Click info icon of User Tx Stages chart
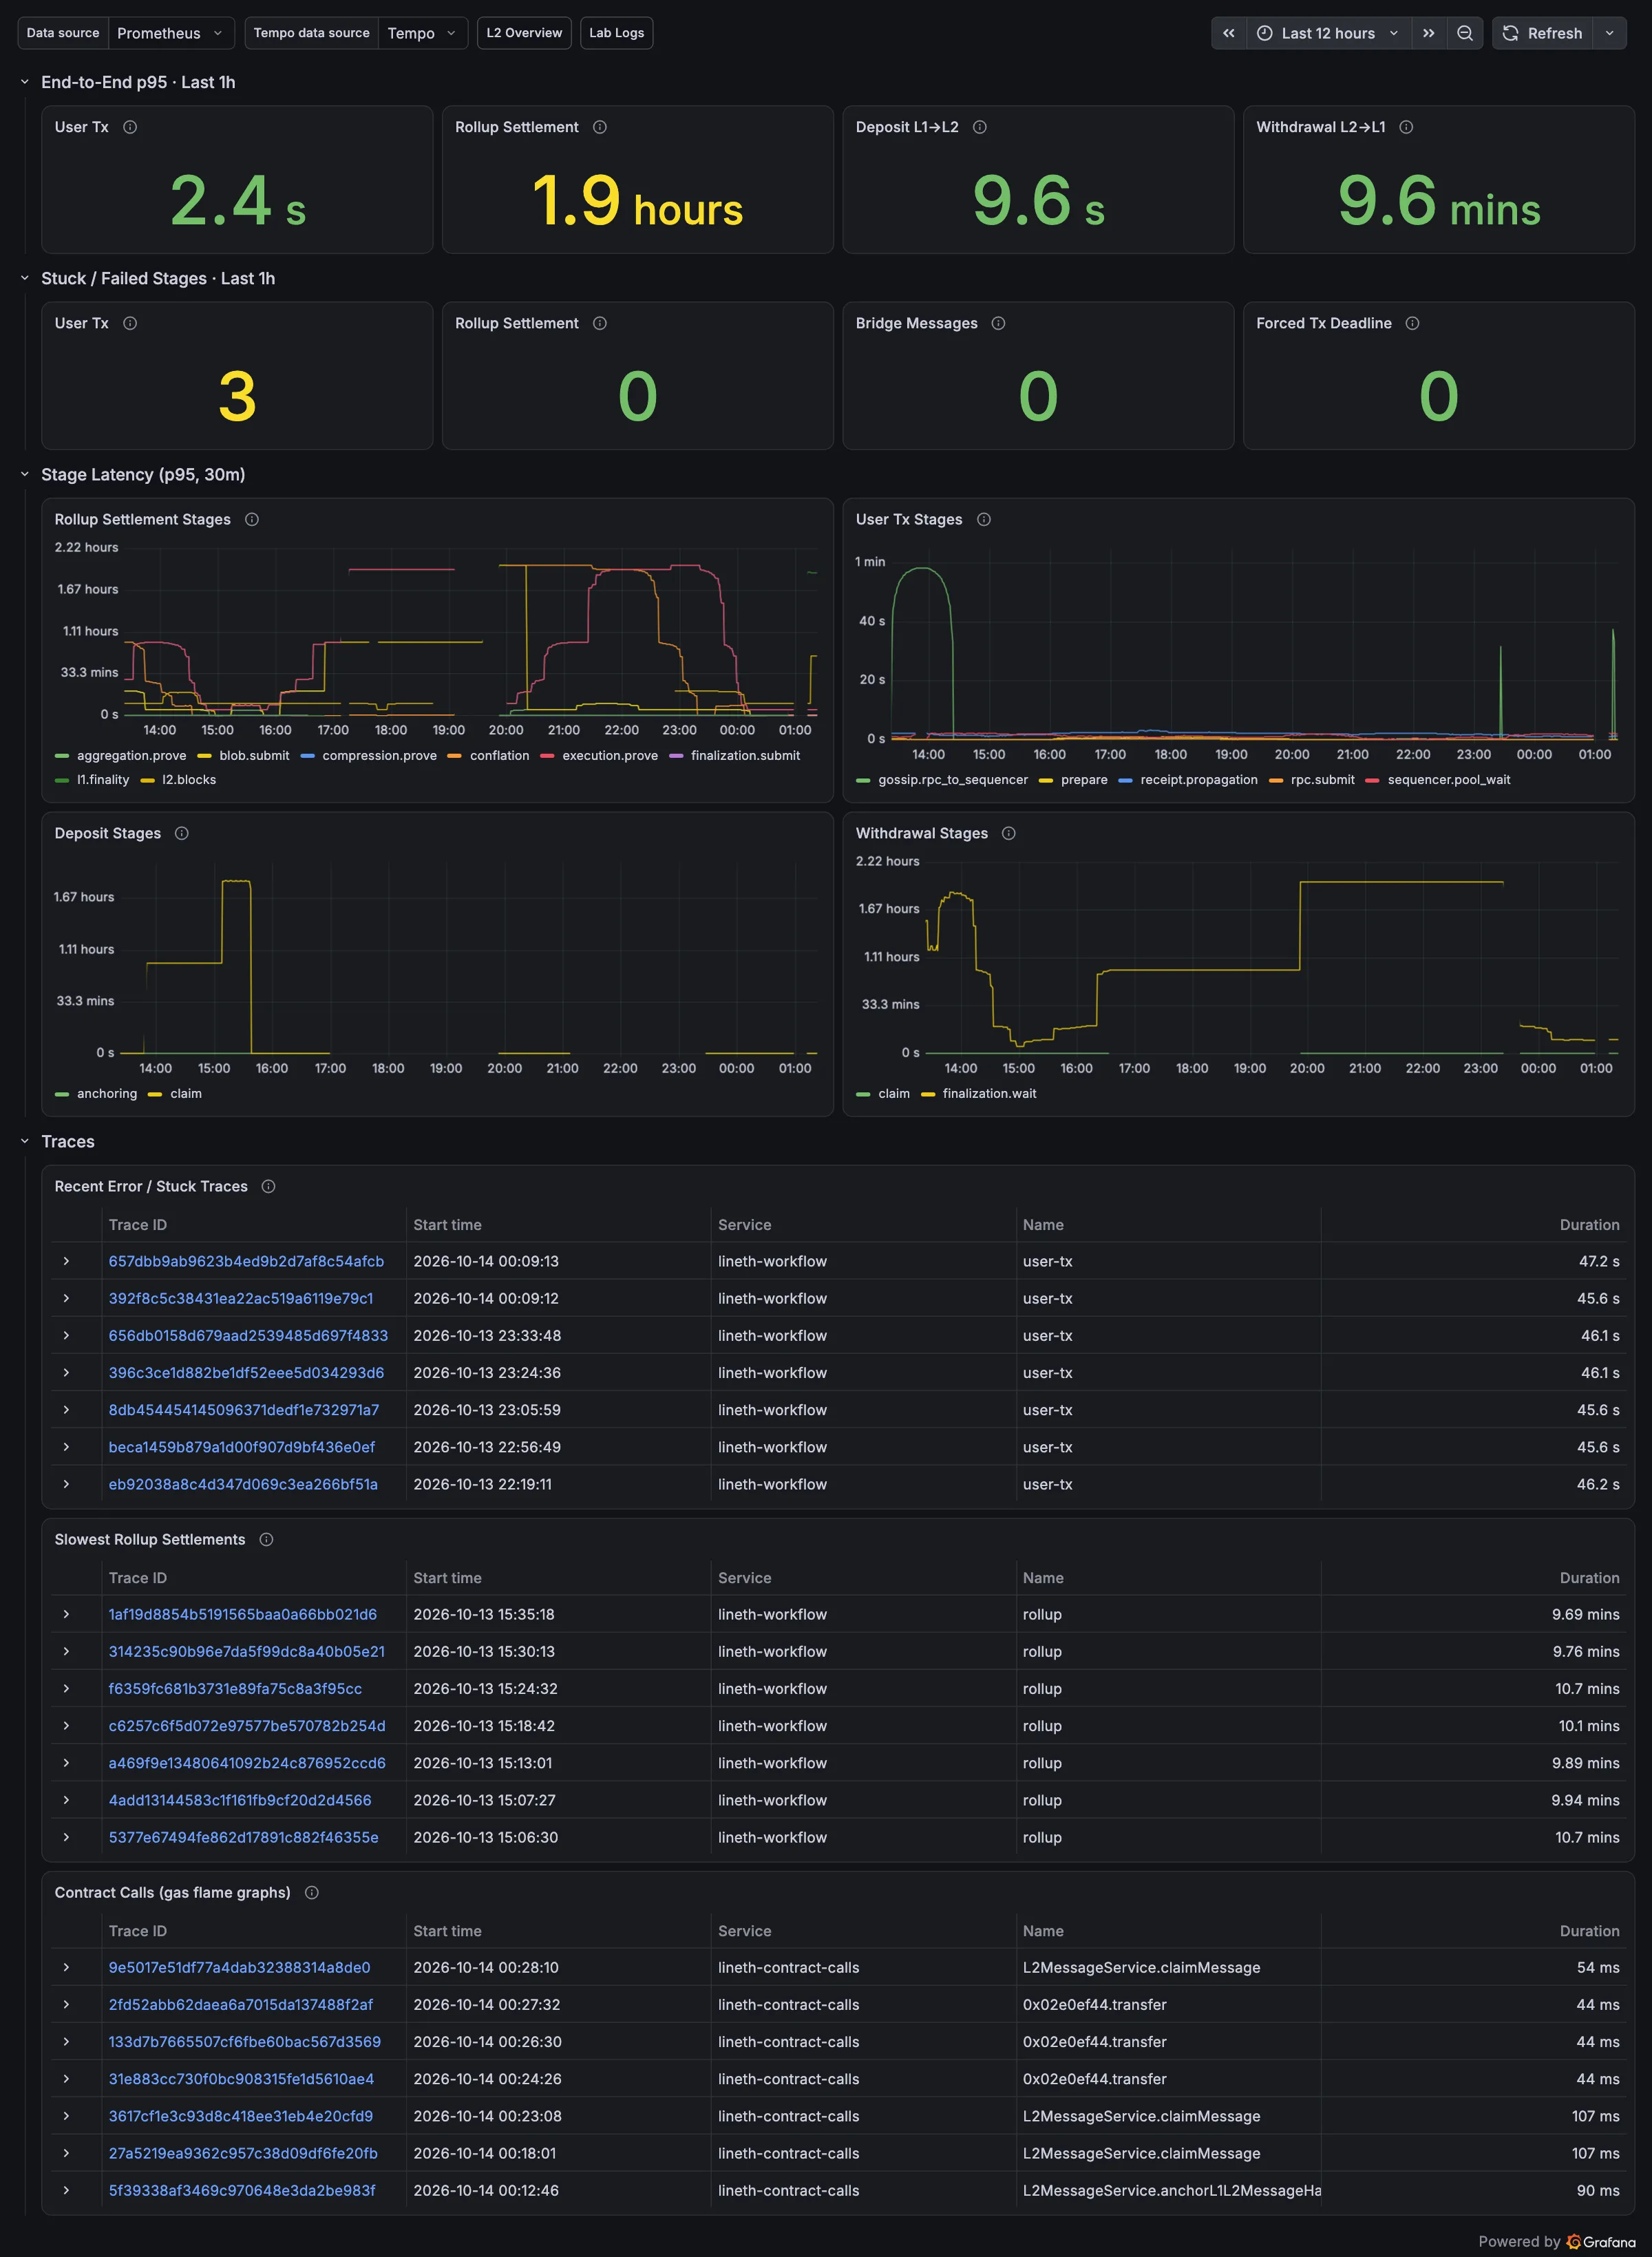This screenshot has height=2257, width=1652. tap(984, 519)
